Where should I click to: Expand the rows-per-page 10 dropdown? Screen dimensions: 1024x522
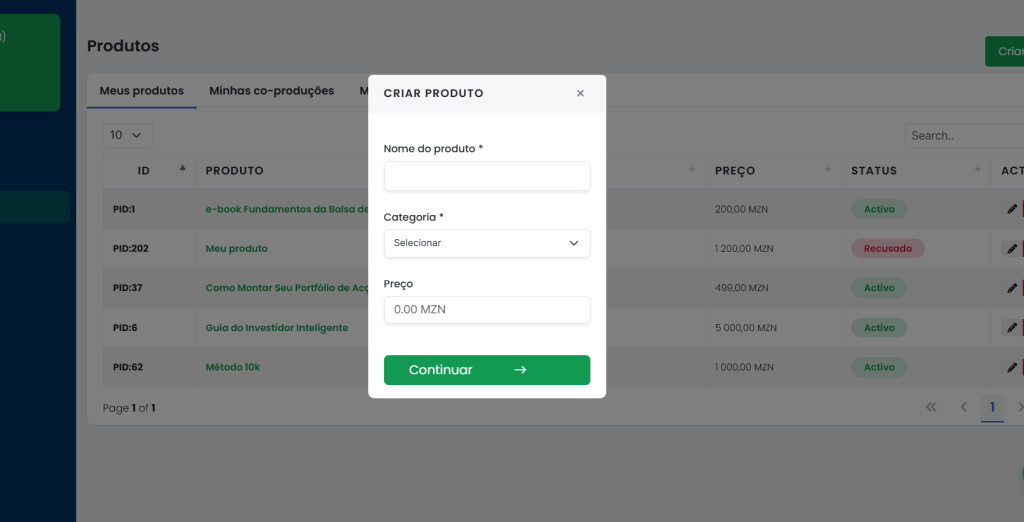(127, 135)
